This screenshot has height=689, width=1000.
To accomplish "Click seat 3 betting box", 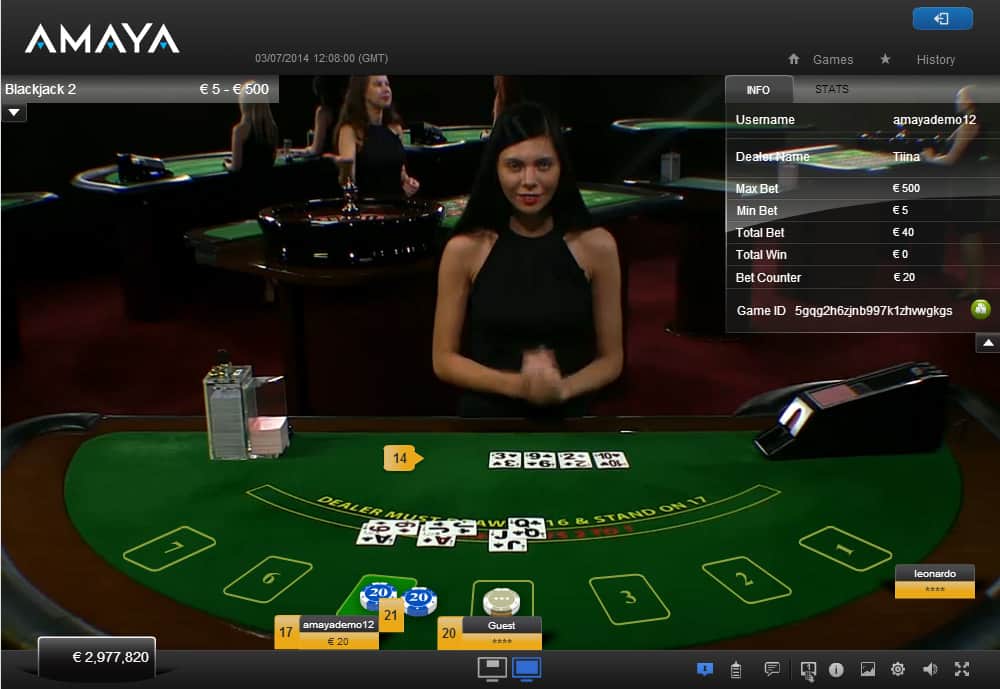I will click(x=629, y=598).
